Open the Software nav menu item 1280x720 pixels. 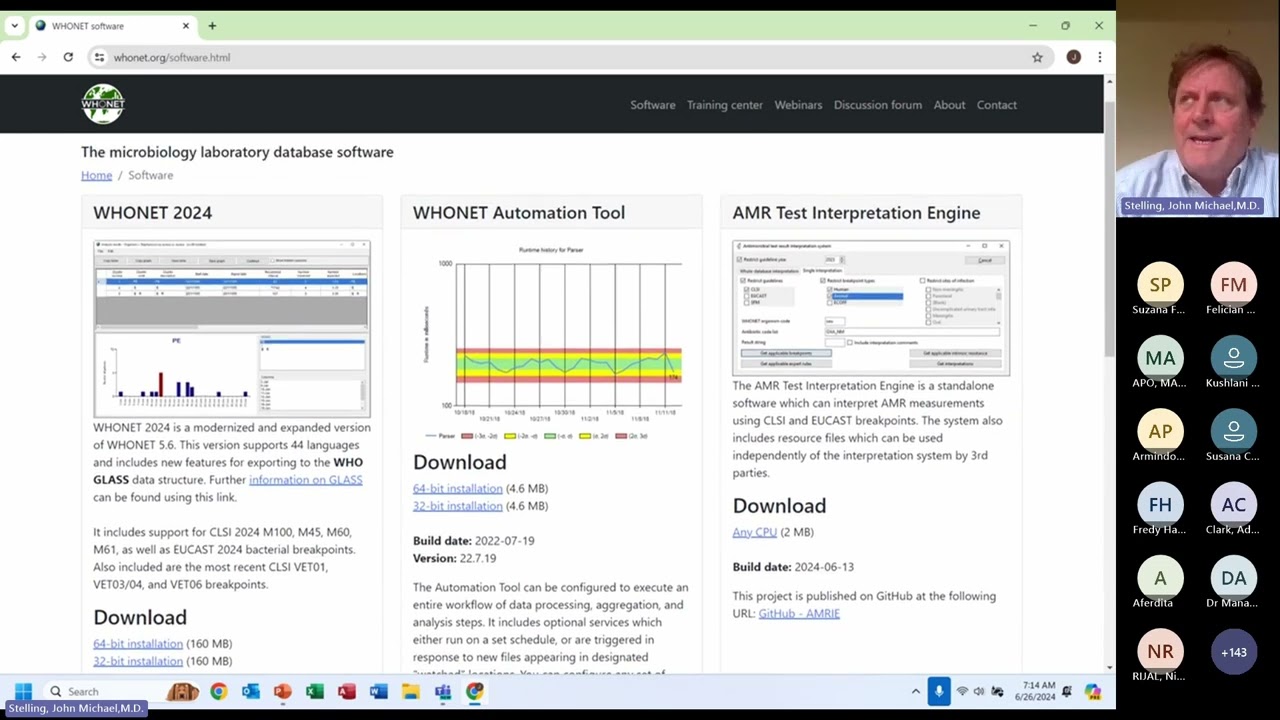652,105
